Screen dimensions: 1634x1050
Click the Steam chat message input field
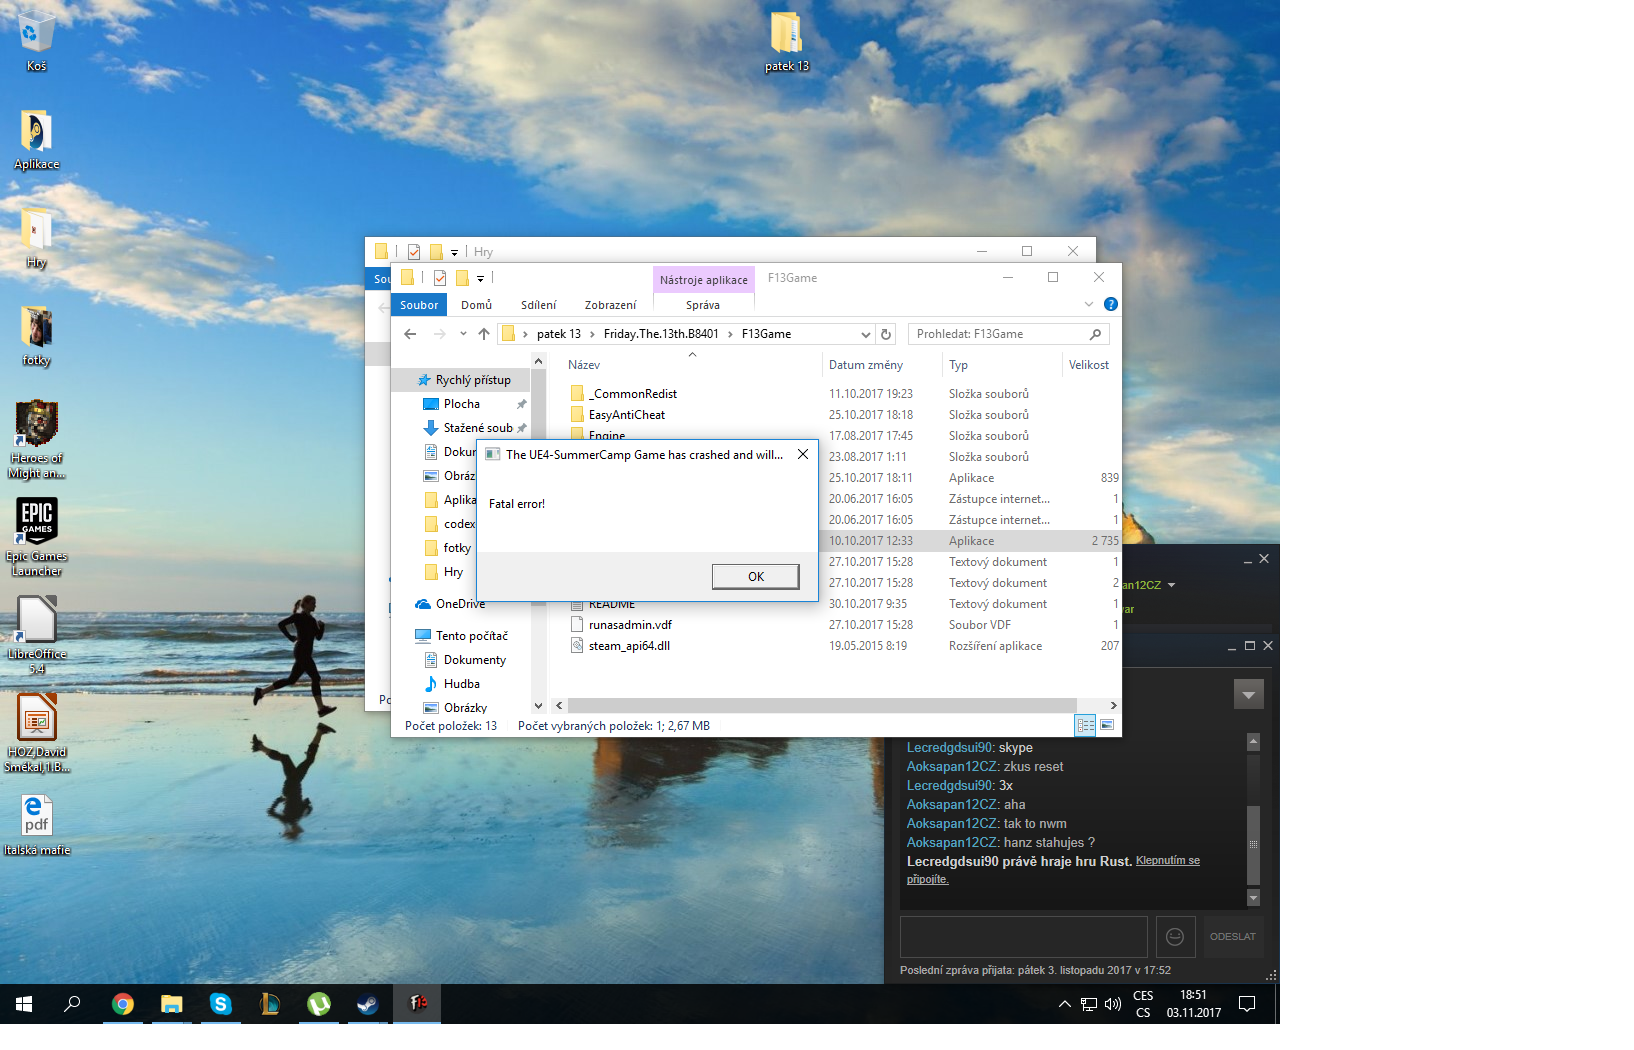coord(1023,937)
